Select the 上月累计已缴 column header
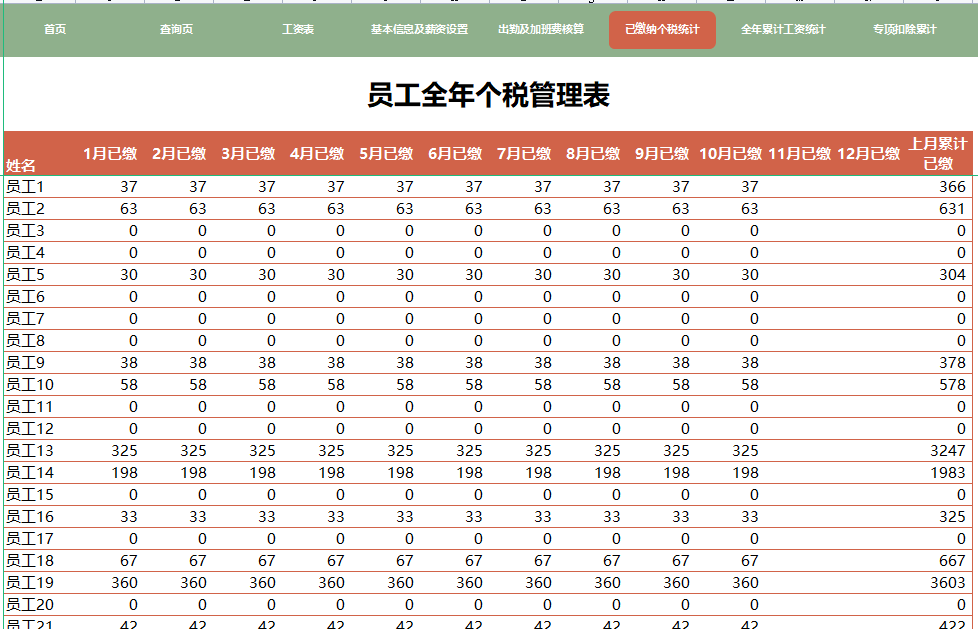 click(938, 154)
